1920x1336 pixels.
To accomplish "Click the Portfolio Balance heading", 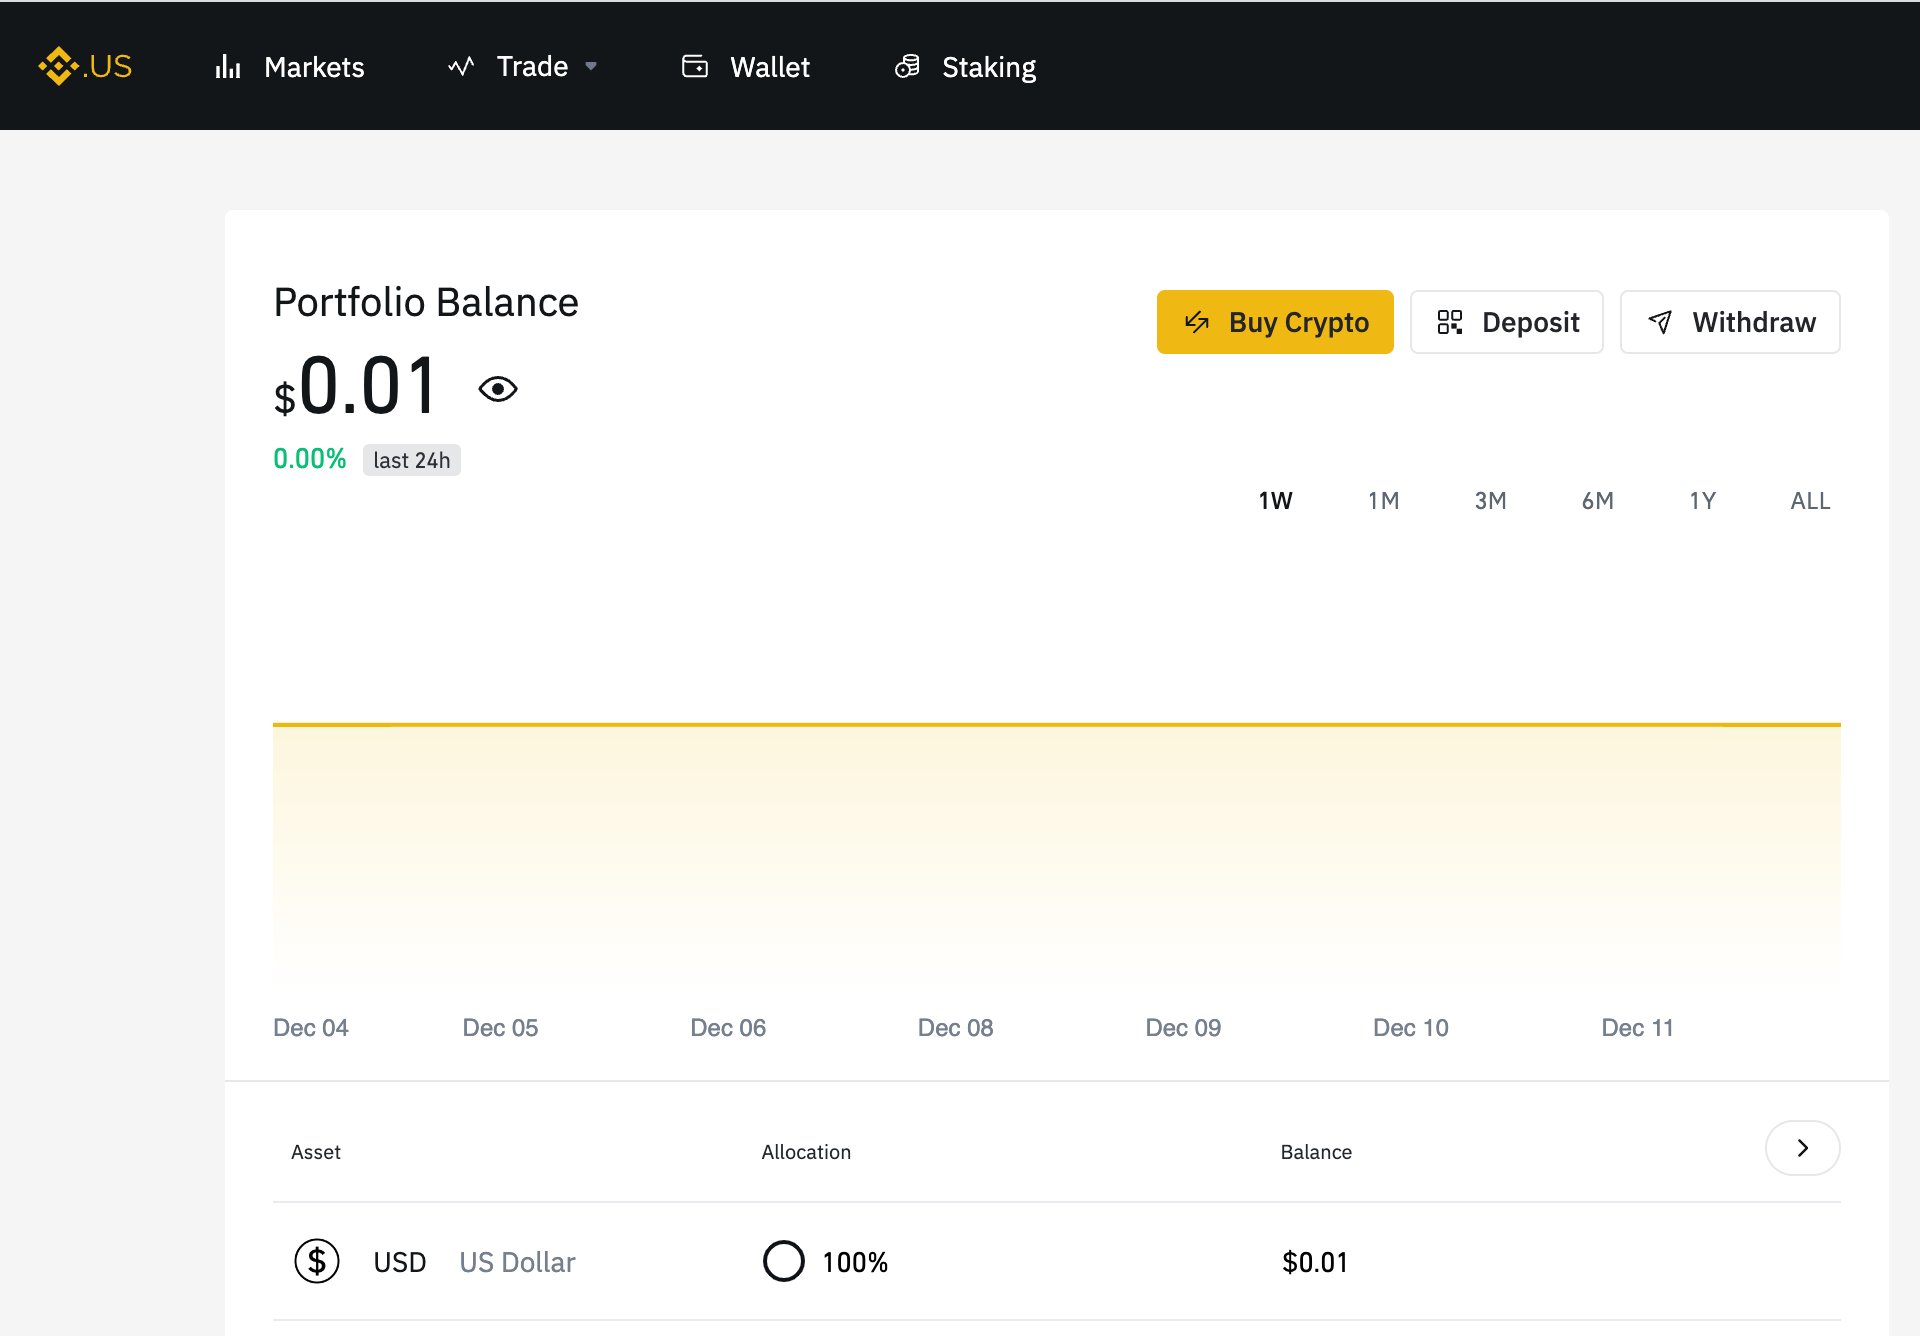I will tap(426, 302).
